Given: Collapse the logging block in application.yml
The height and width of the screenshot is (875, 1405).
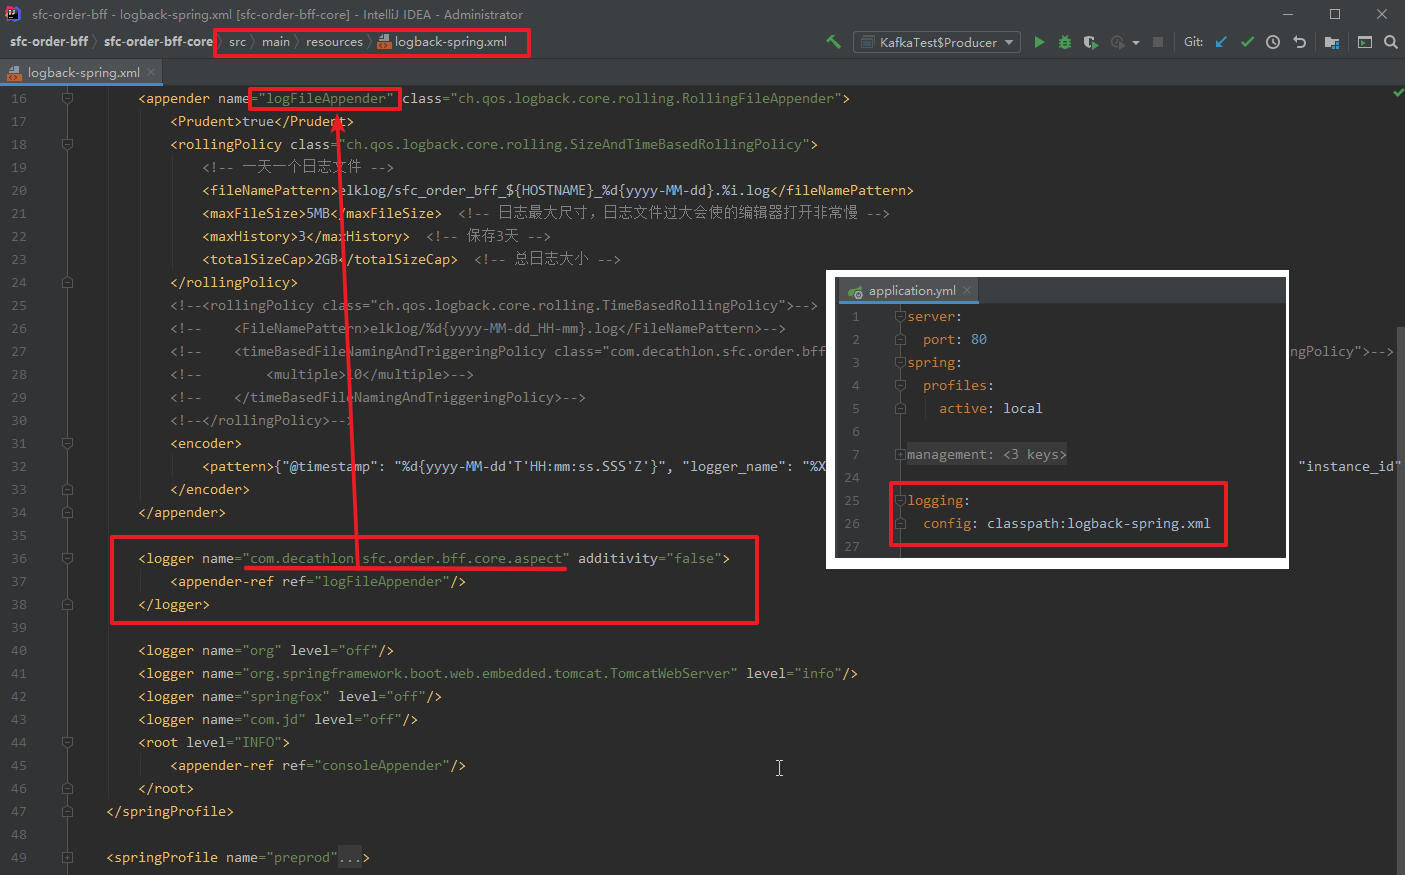Looking at the screenshot, I should pyautogui.click(x=900, y=500).
